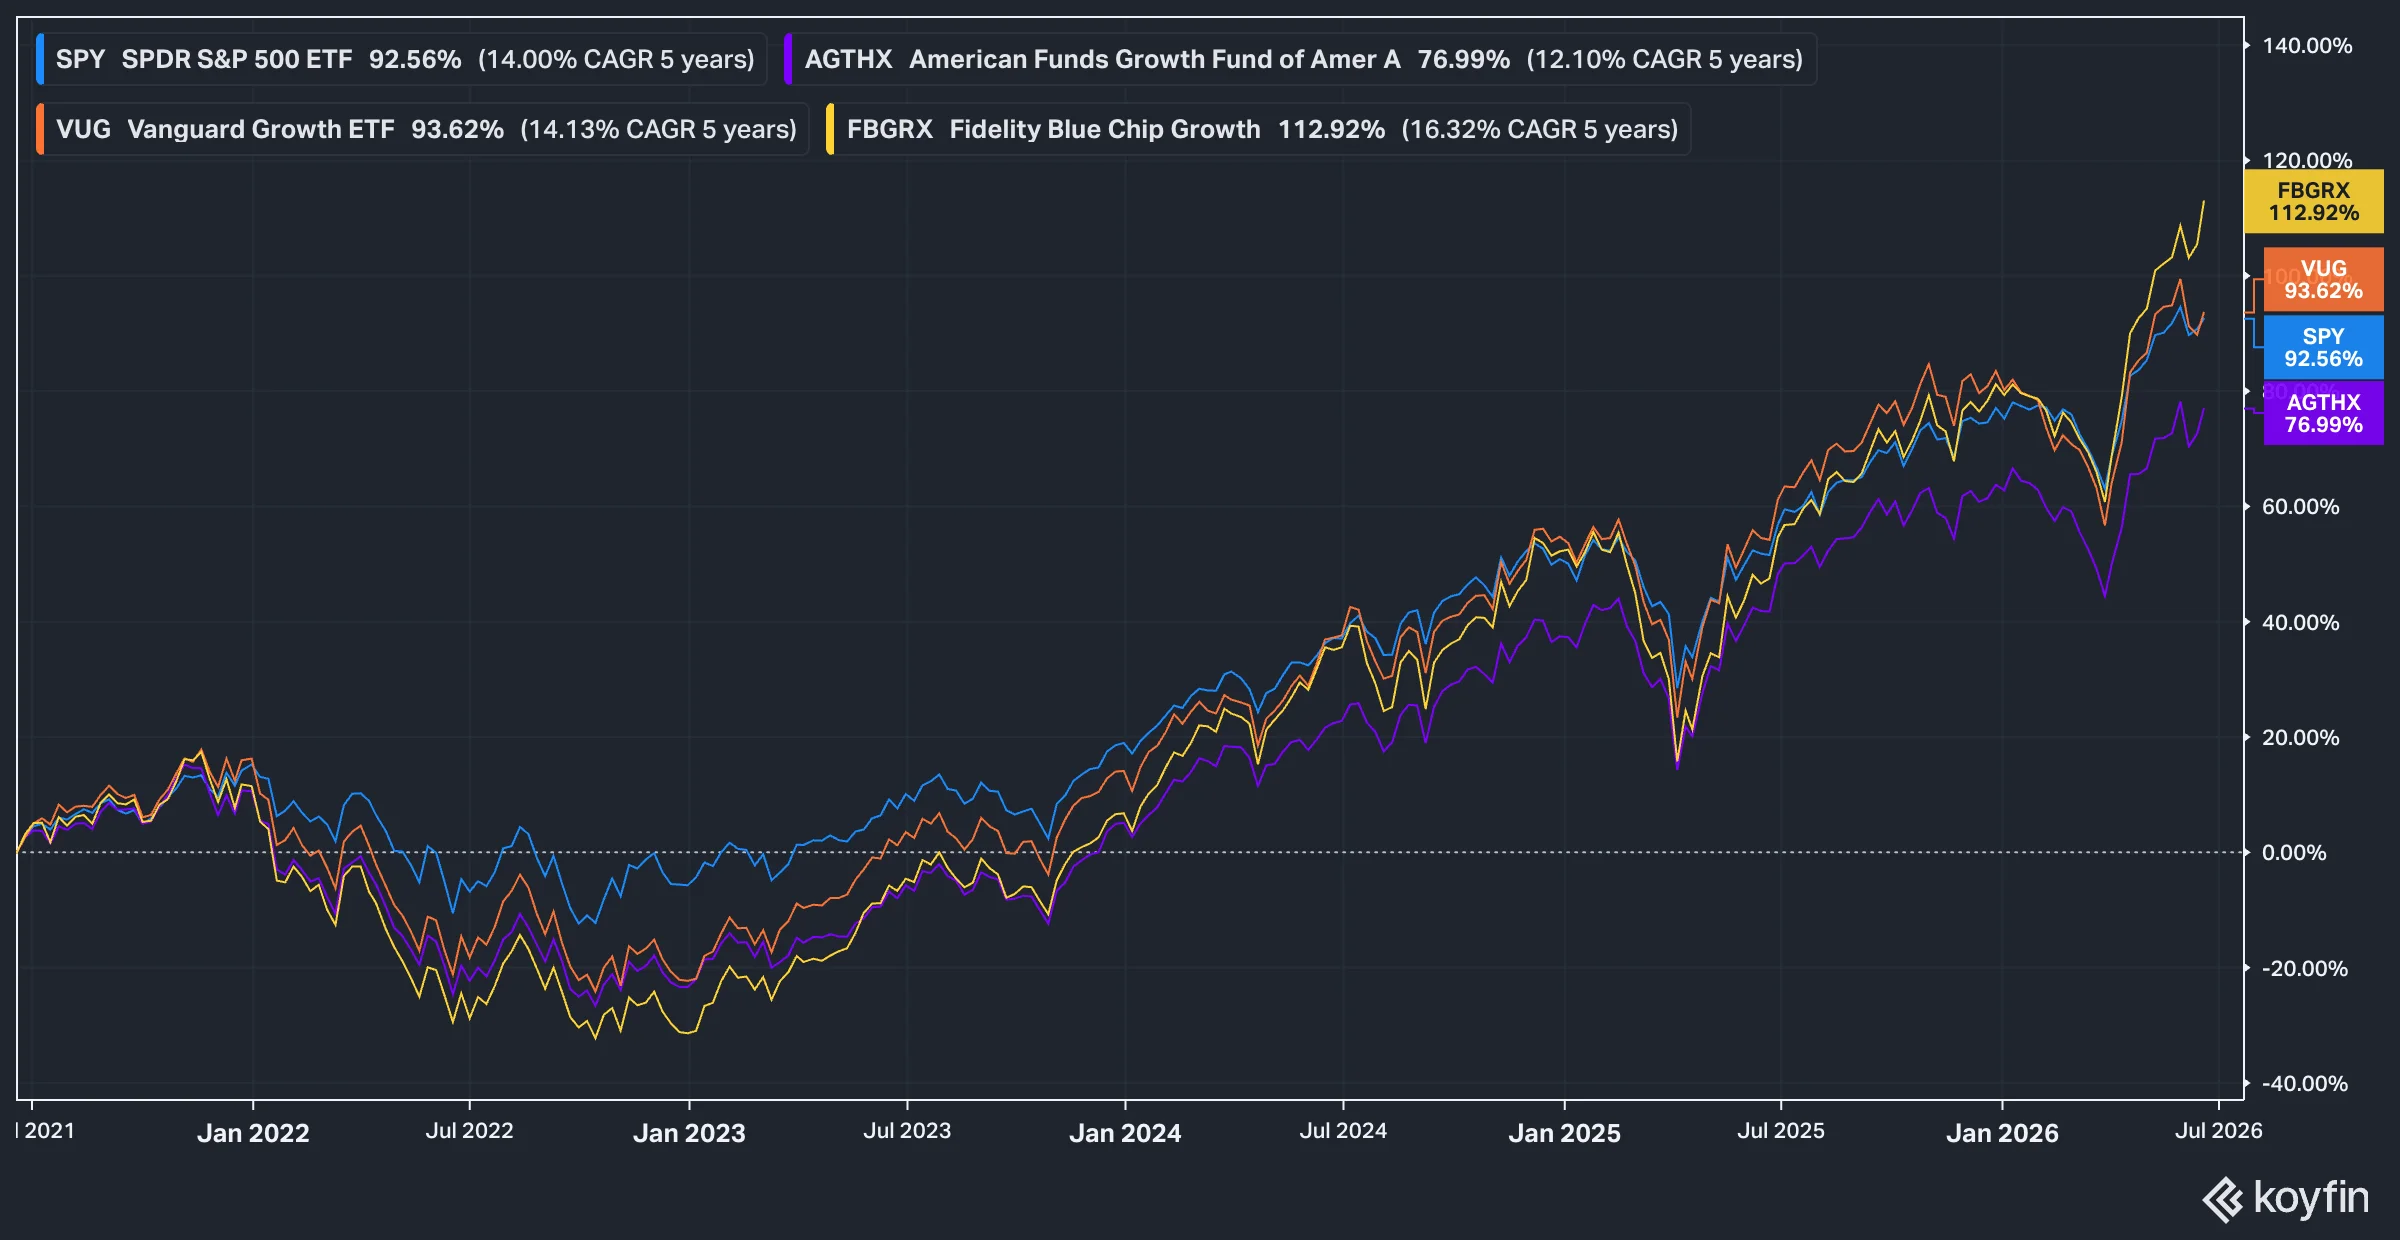Screen dimensions: 2400x1240
Task: Click the VUG Vanguard Growth ETF legend
Action: [x=422, y=129]
